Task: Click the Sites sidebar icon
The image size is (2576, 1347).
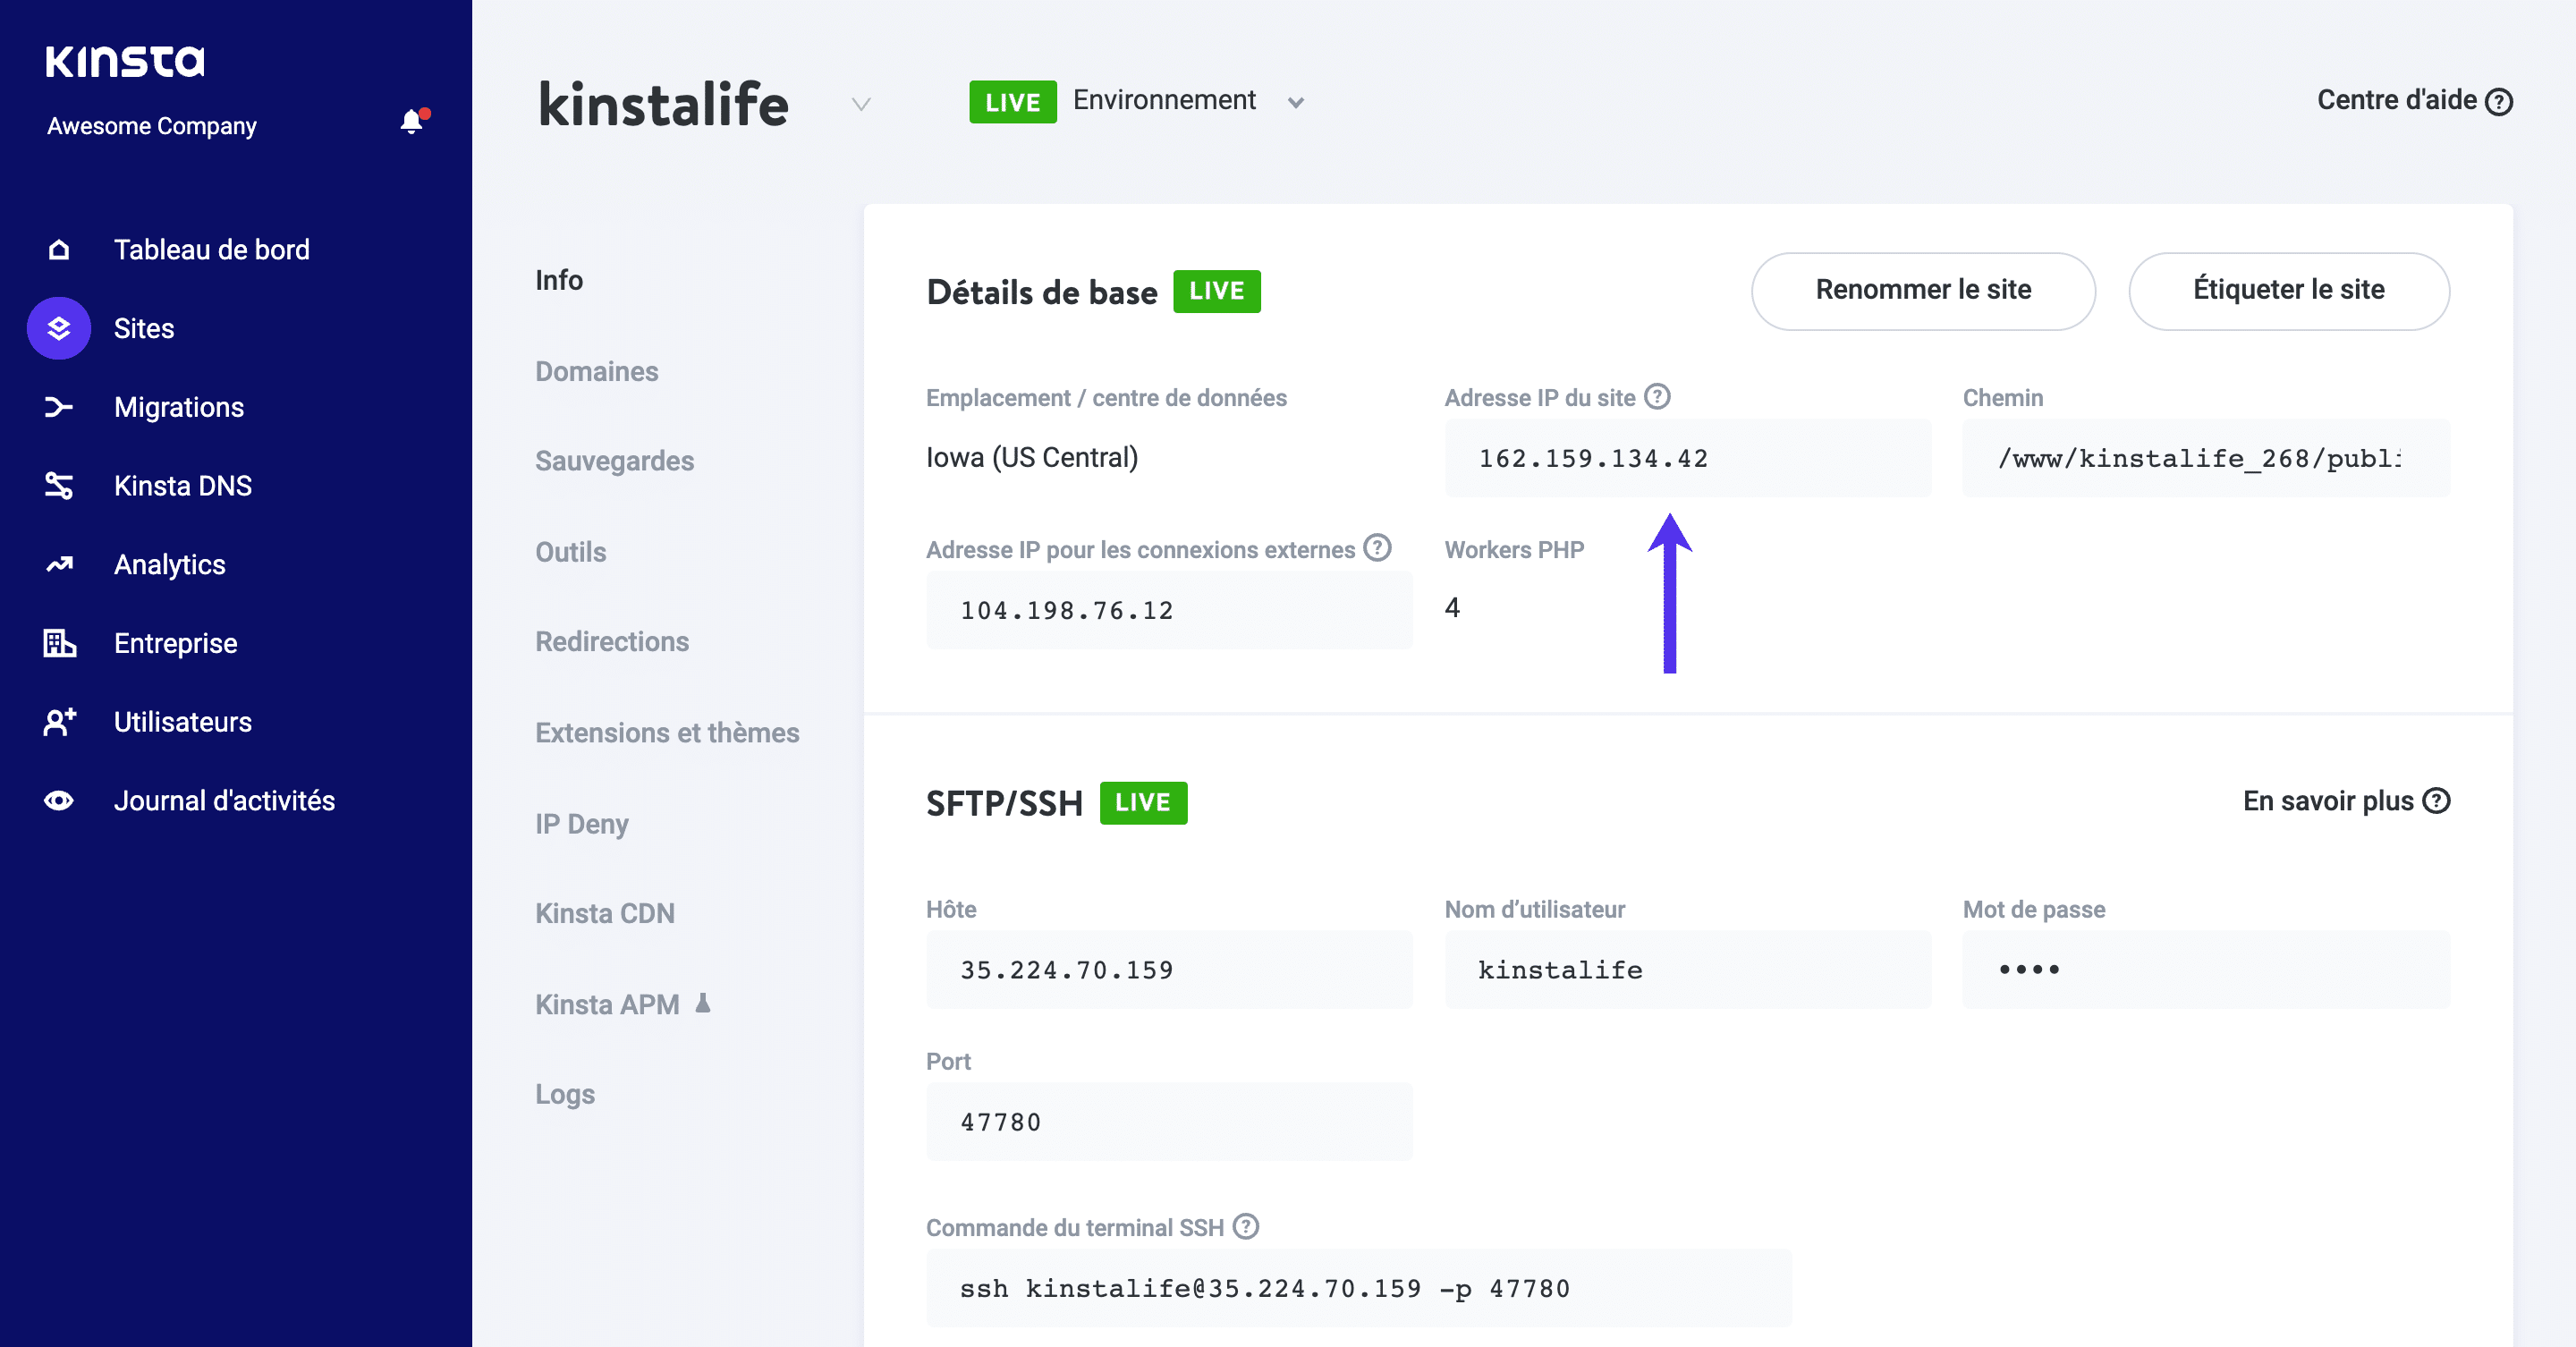Action: tap(58, 327)
